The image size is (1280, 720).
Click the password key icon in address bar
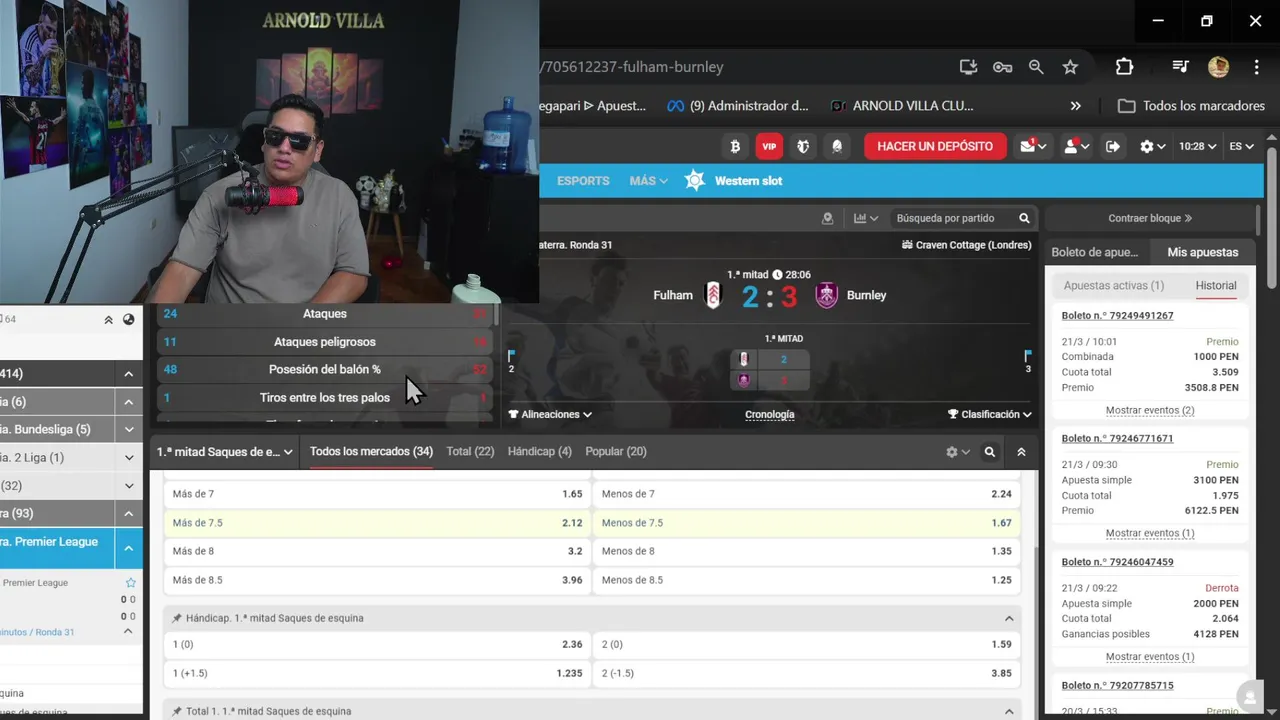point(1002,67)
